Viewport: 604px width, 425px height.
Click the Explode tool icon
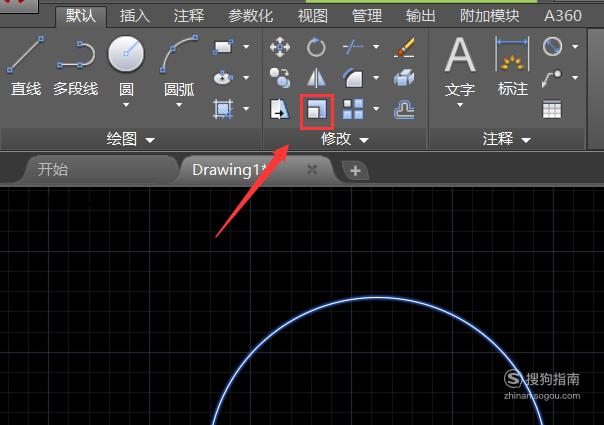(x=404, y=78)
